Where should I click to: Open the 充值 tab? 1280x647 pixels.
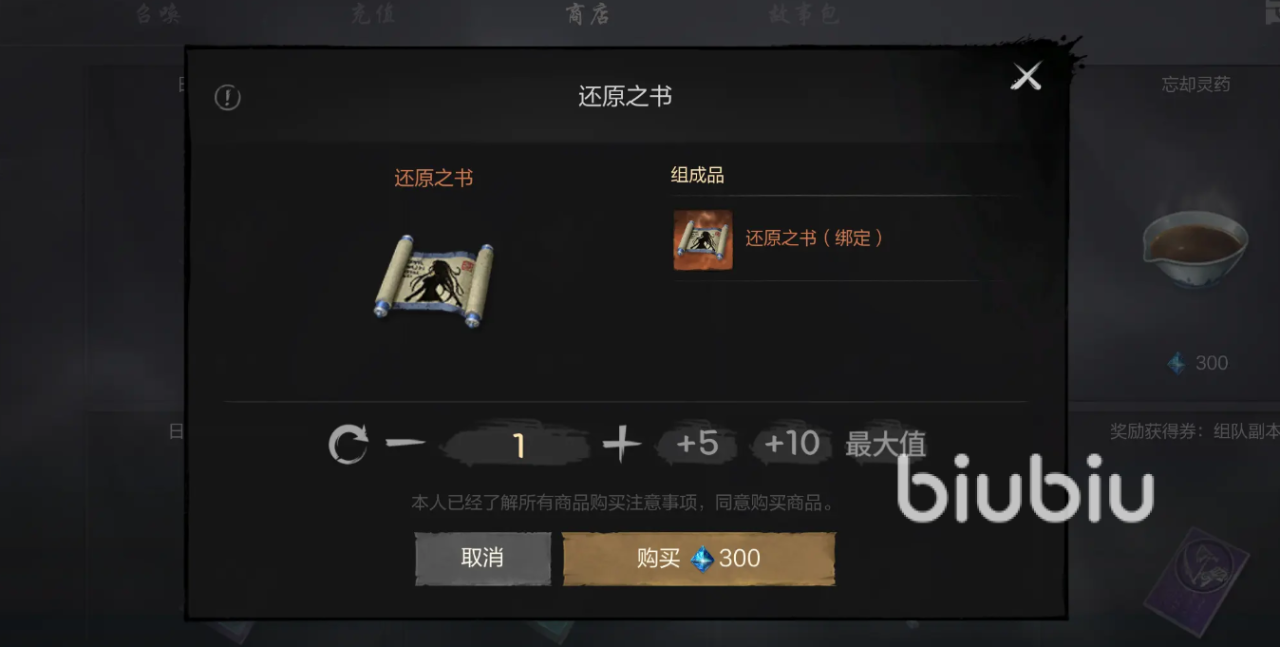coord(373,15)
